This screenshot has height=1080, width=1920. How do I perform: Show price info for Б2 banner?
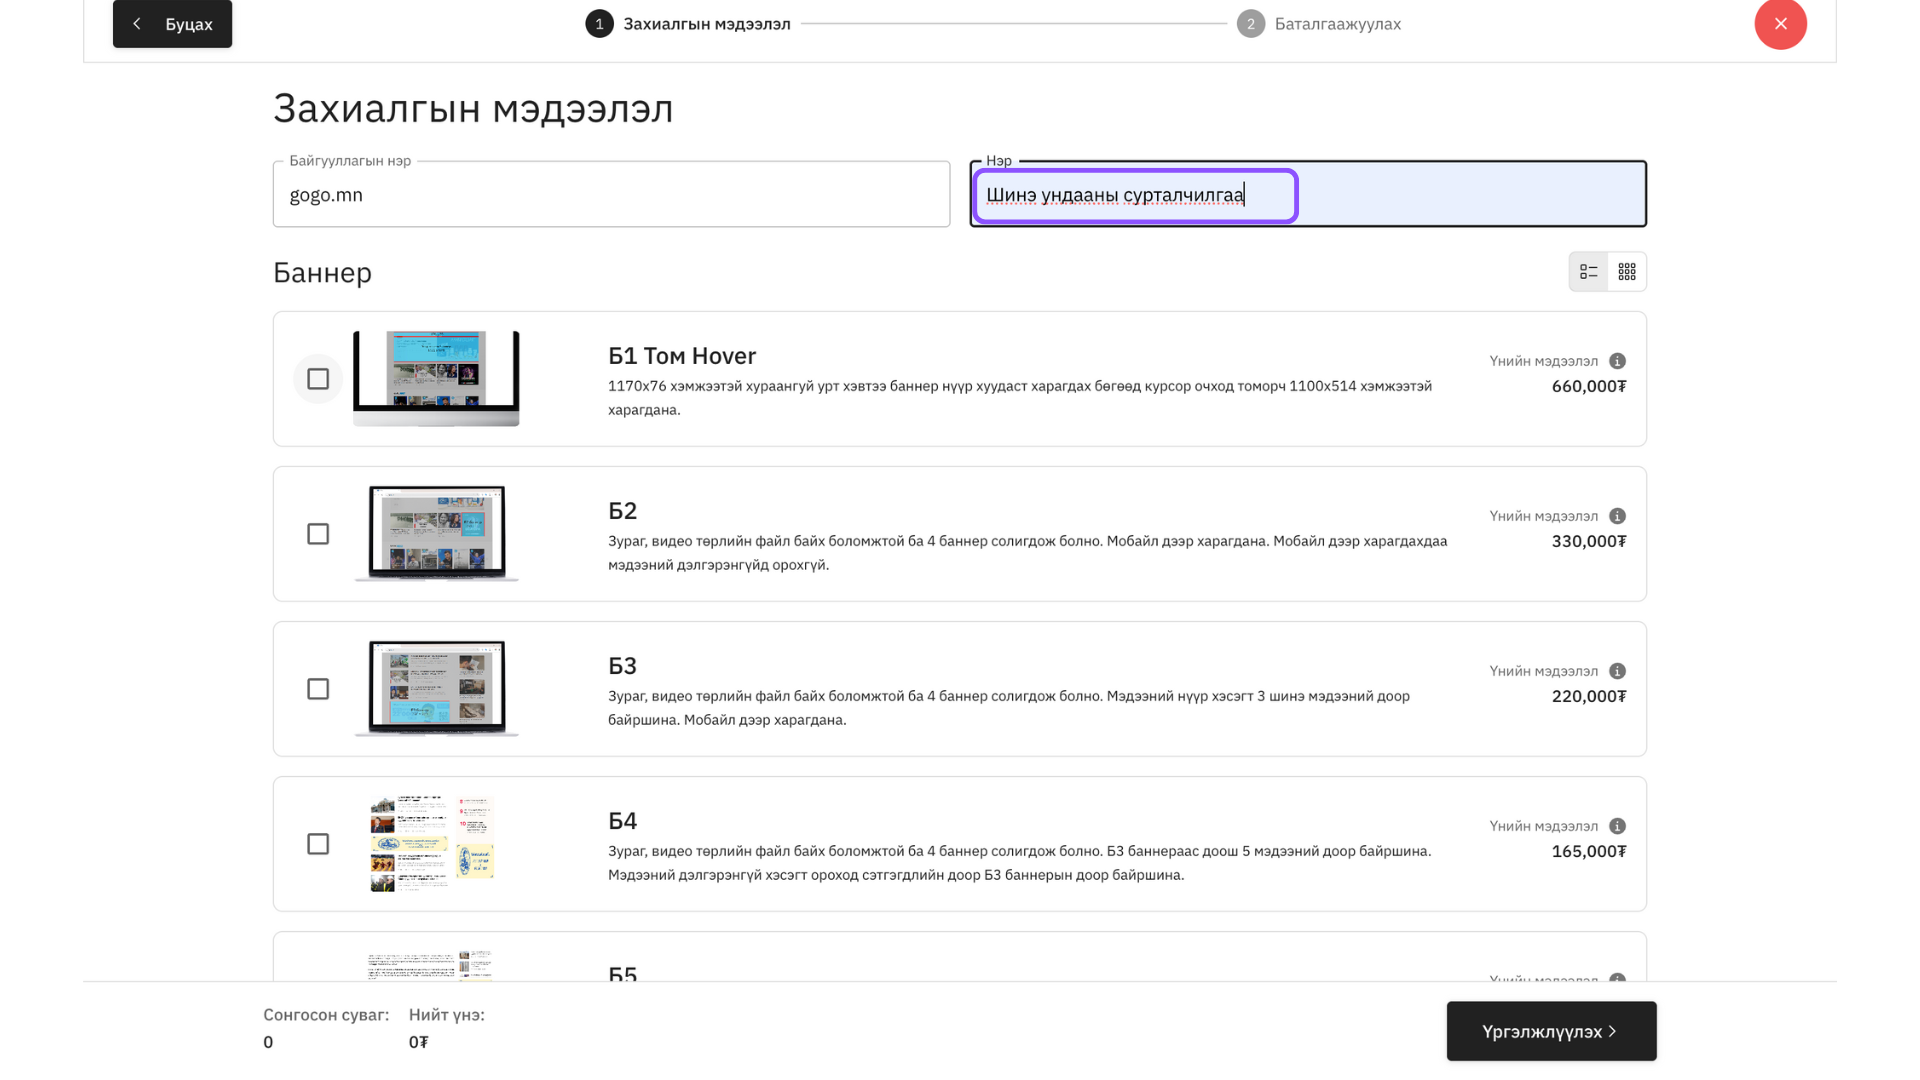[x=1617, y=516]
